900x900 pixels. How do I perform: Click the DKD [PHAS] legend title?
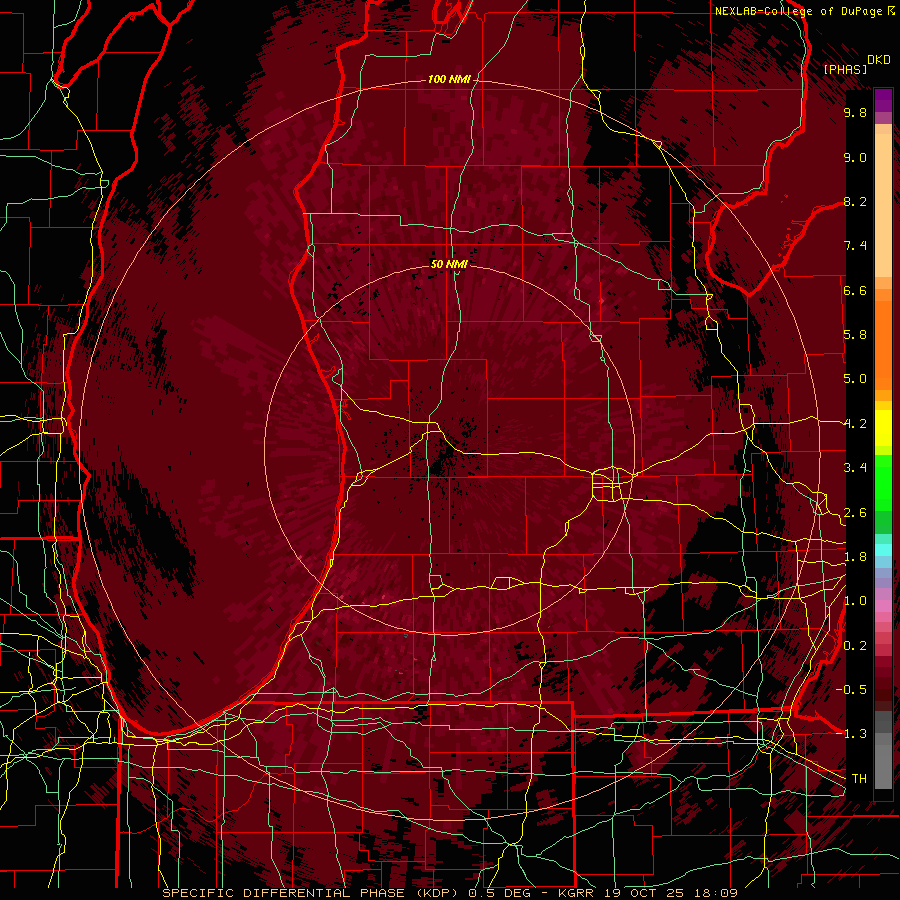click(x=856, y=64)
